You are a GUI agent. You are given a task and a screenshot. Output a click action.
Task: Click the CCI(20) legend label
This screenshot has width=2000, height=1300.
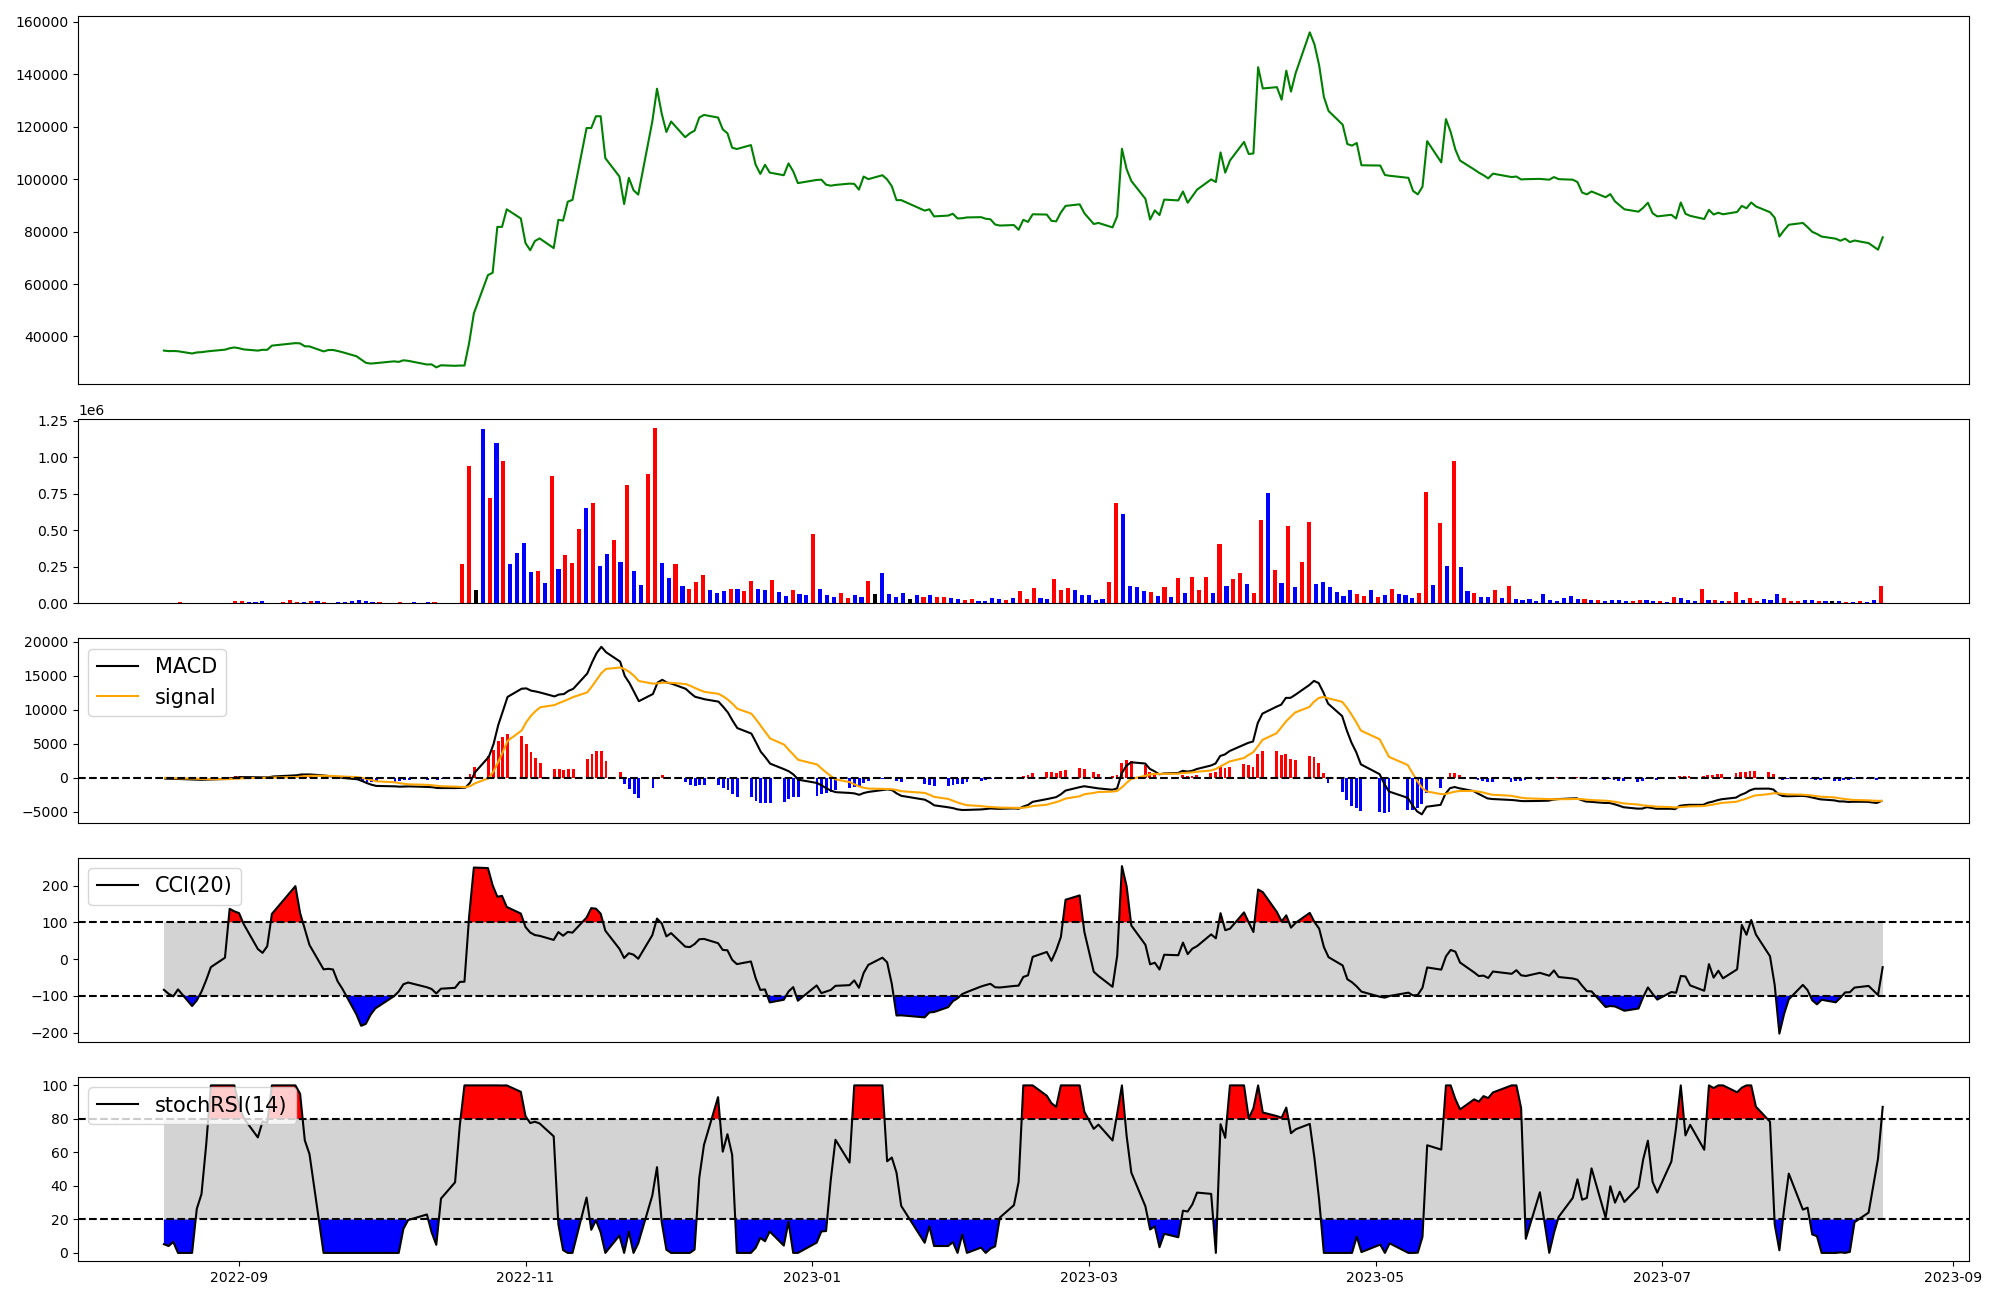pyautogui.click(x=192, y=885)
